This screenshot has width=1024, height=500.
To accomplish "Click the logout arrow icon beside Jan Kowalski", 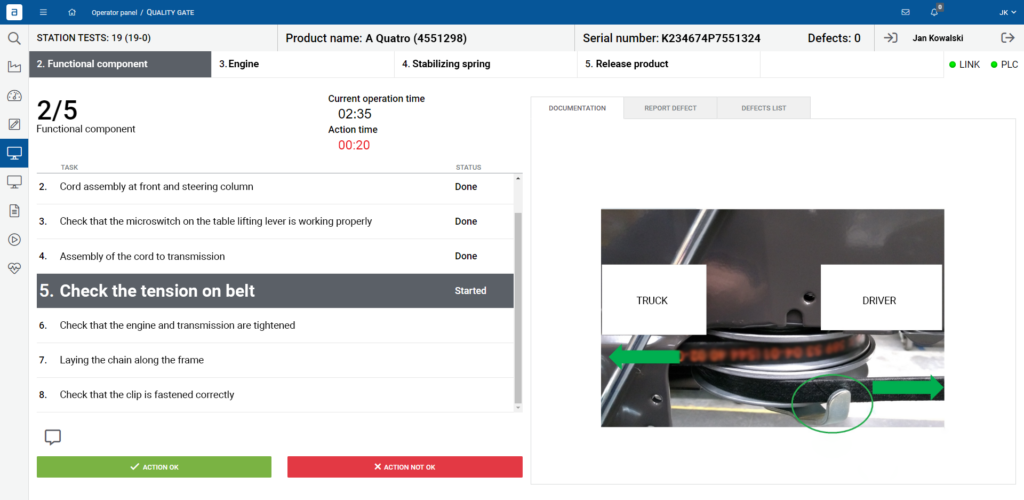I will point(1007,38).
